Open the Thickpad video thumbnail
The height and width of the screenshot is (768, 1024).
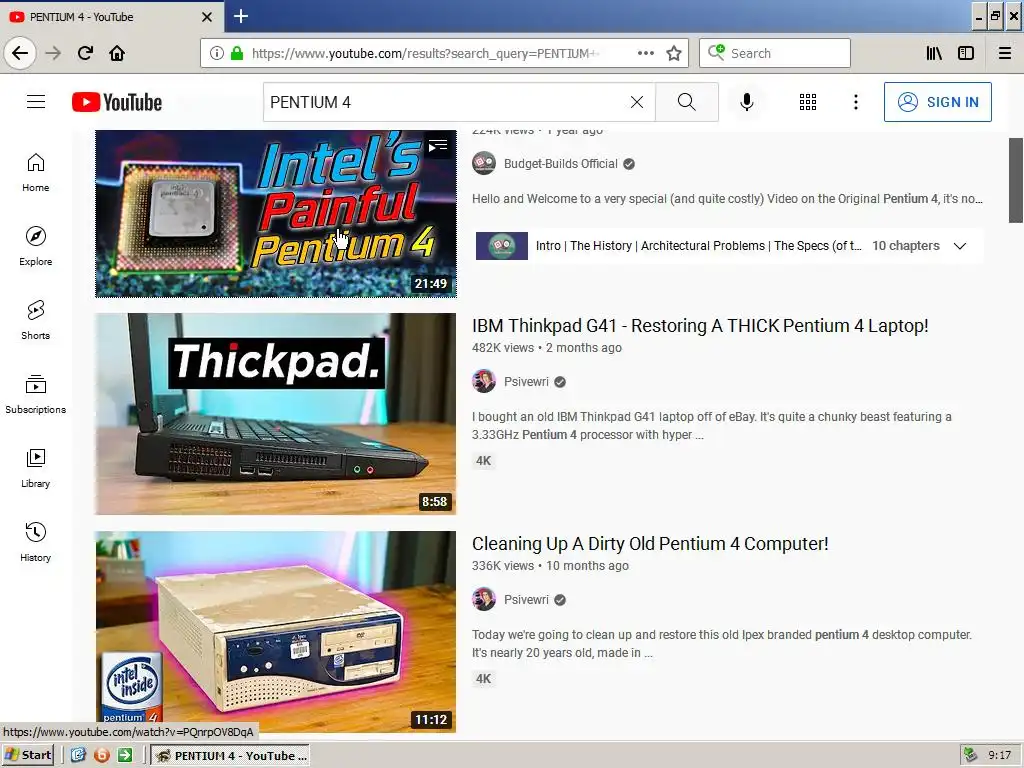click(276, 414)
